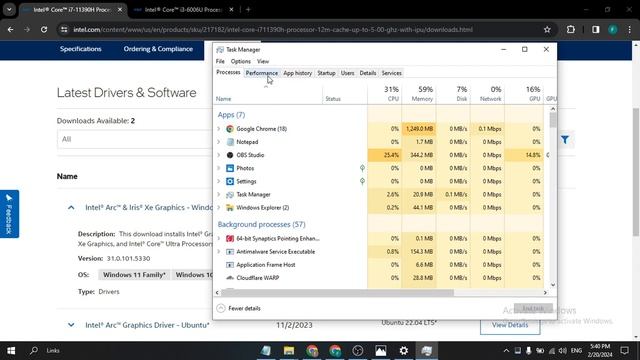640x360 pixels.
Task: Click Task Manager horizontal scrollbar thumb
Action: tap(337, 293)
